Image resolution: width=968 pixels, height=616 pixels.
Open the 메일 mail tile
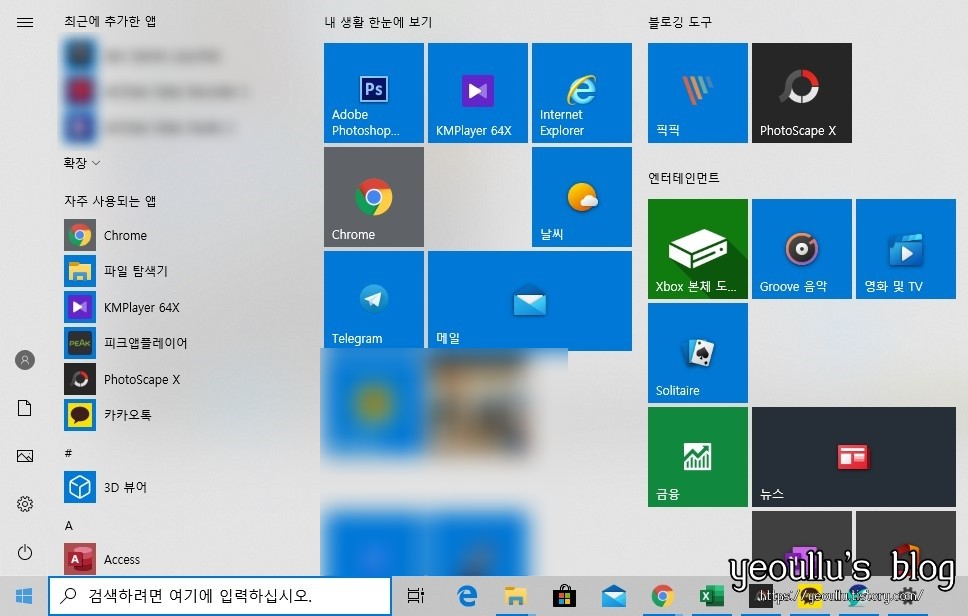pyautogui.click(x=530, y=301)
